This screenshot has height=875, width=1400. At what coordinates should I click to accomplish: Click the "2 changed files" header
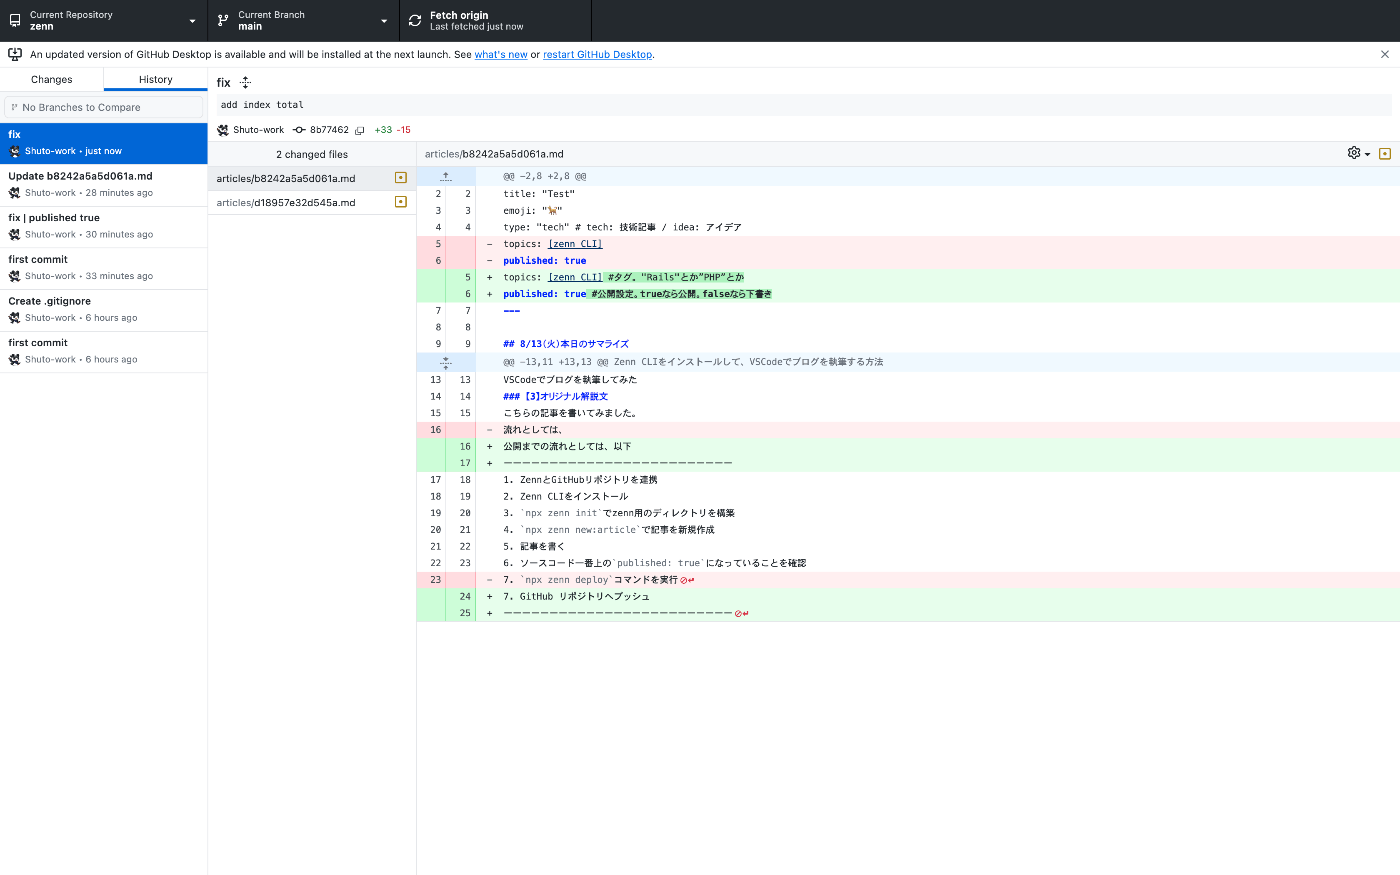click(x=312, y=154)
